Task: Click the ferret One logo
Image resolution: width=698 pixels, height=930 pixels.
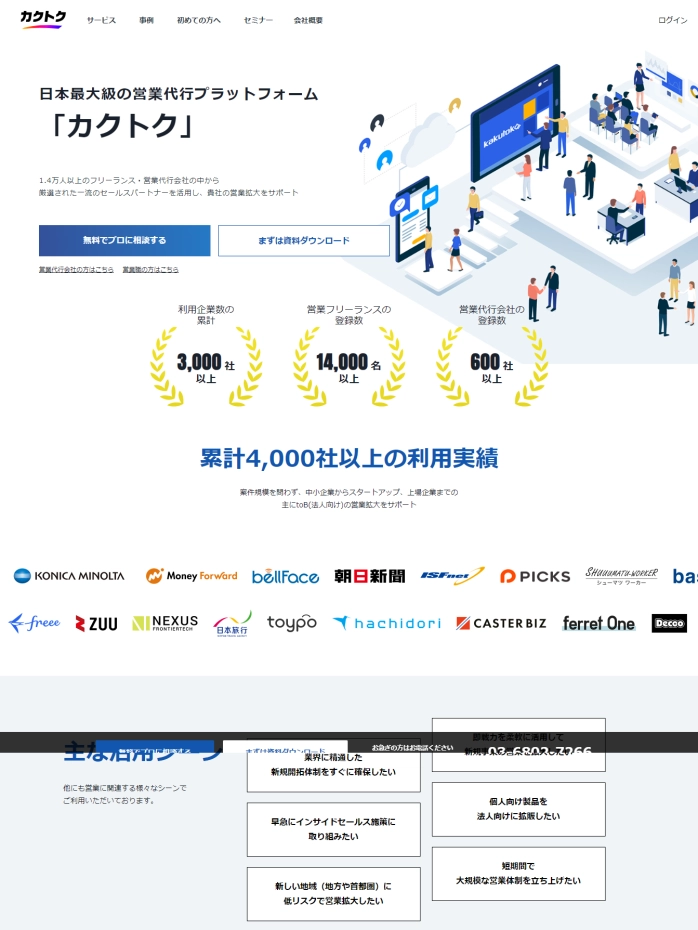Action: point(599,623)
